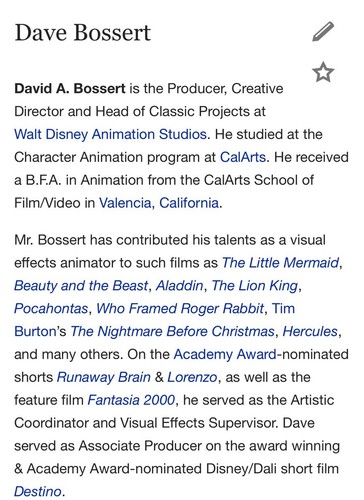Go to the Hercules article

pyautogui.click(x=310, y=331)
